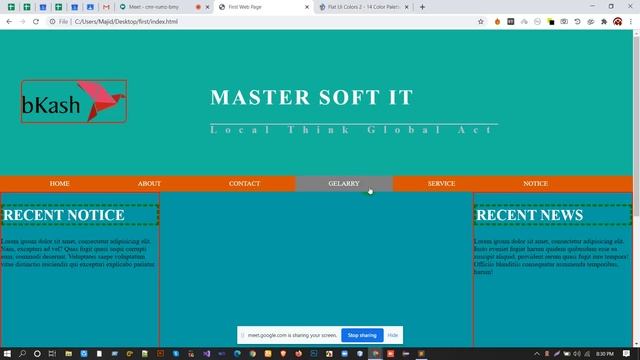Open File Explorer from taskbar
Screen dimensions: 640x360
click(69, 353)
